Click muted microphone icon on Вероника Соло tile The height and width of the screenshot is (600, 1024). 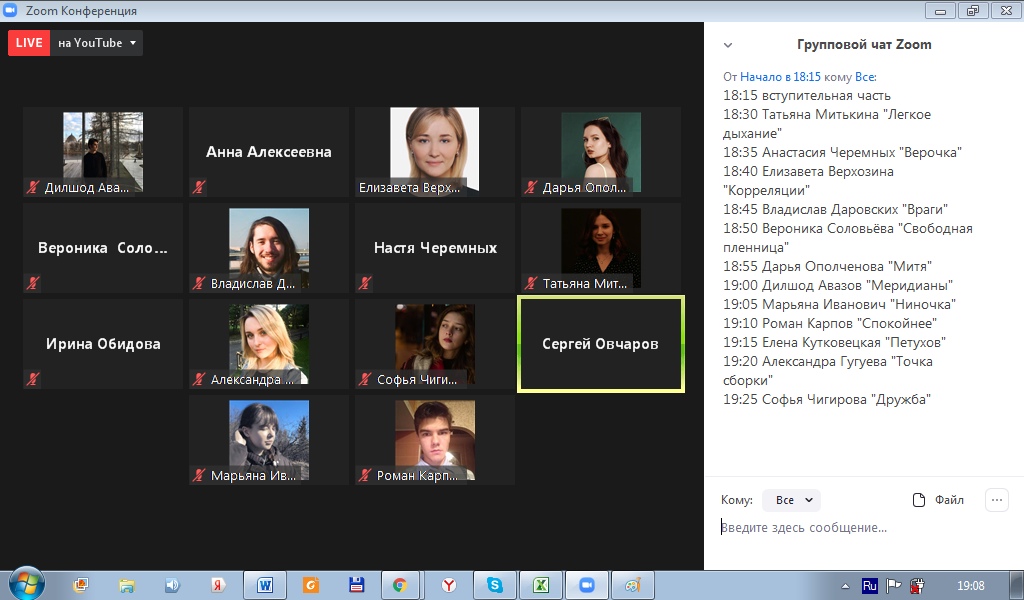[x=33, y=283]
